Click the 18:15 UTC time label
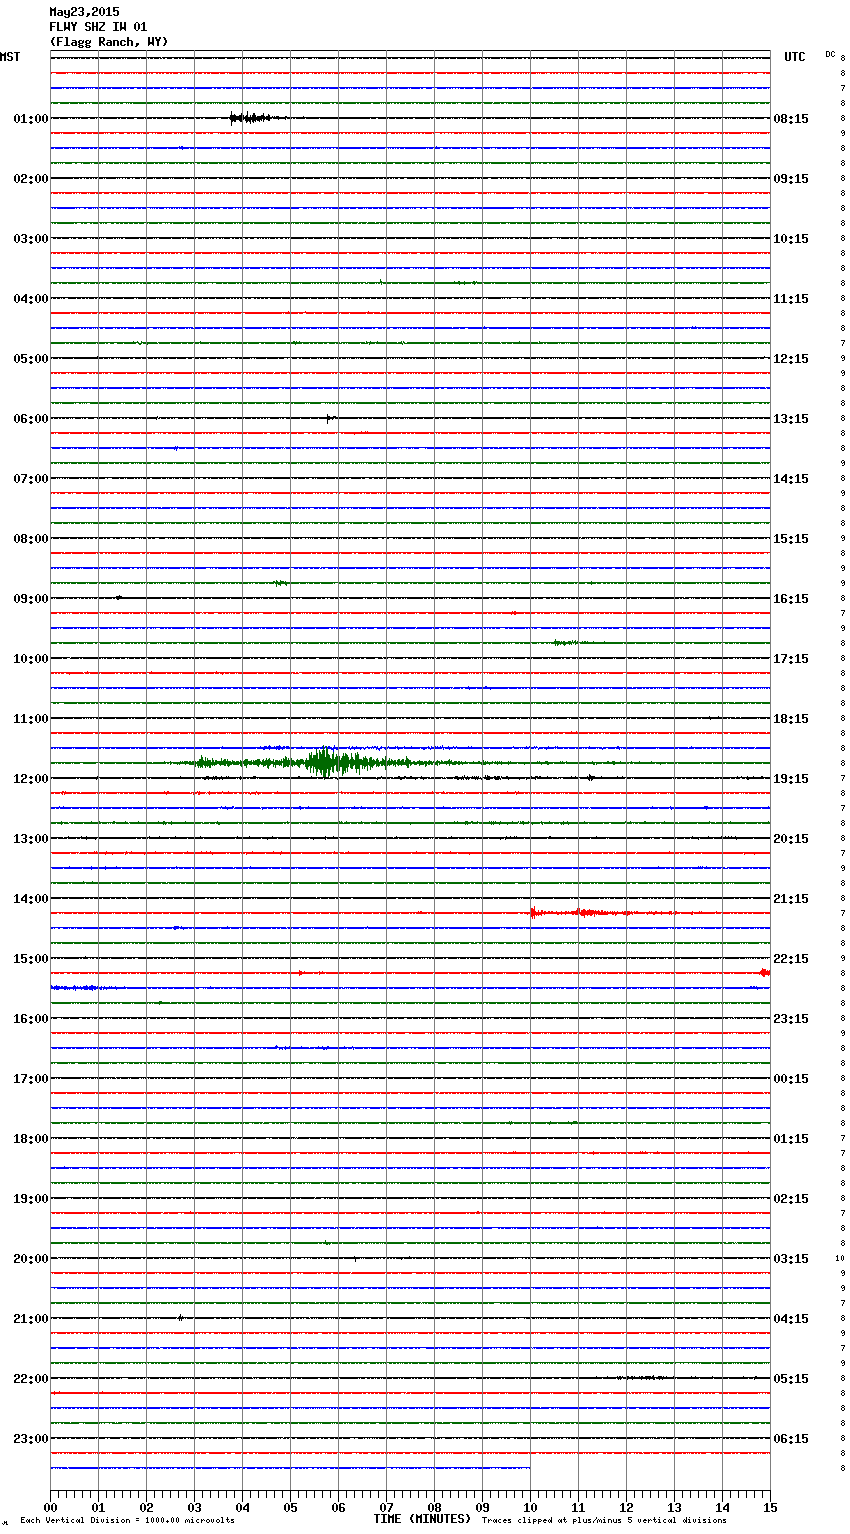 [791, 719]
